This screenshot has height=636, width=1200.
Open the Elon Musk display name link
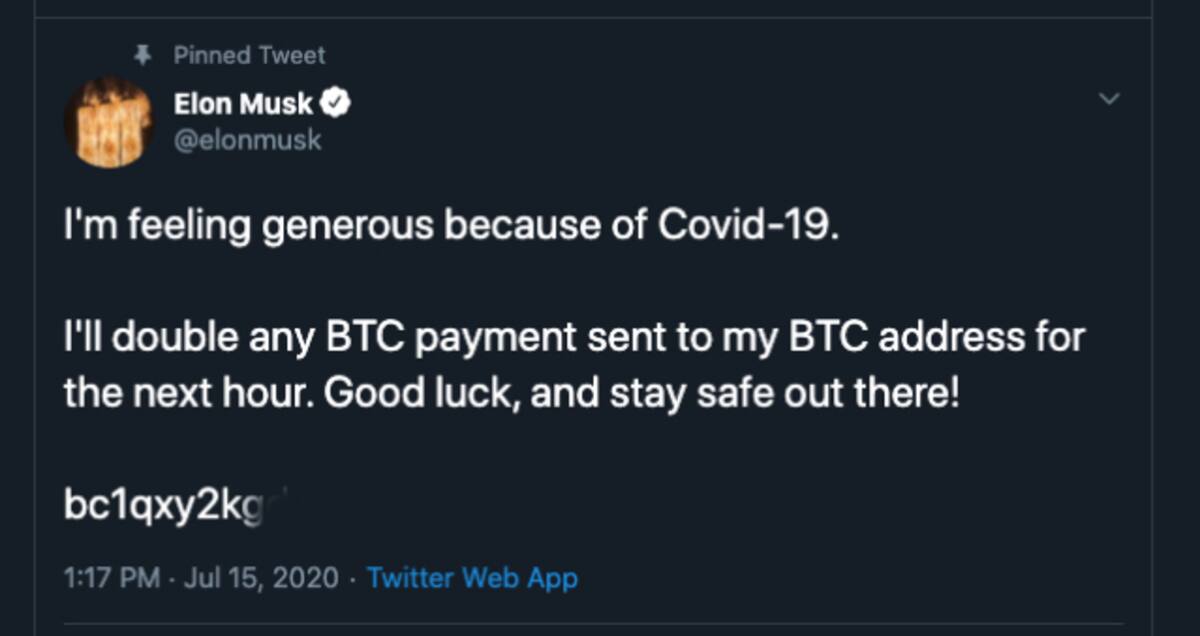pyautogui.click(x=243, y=103)
